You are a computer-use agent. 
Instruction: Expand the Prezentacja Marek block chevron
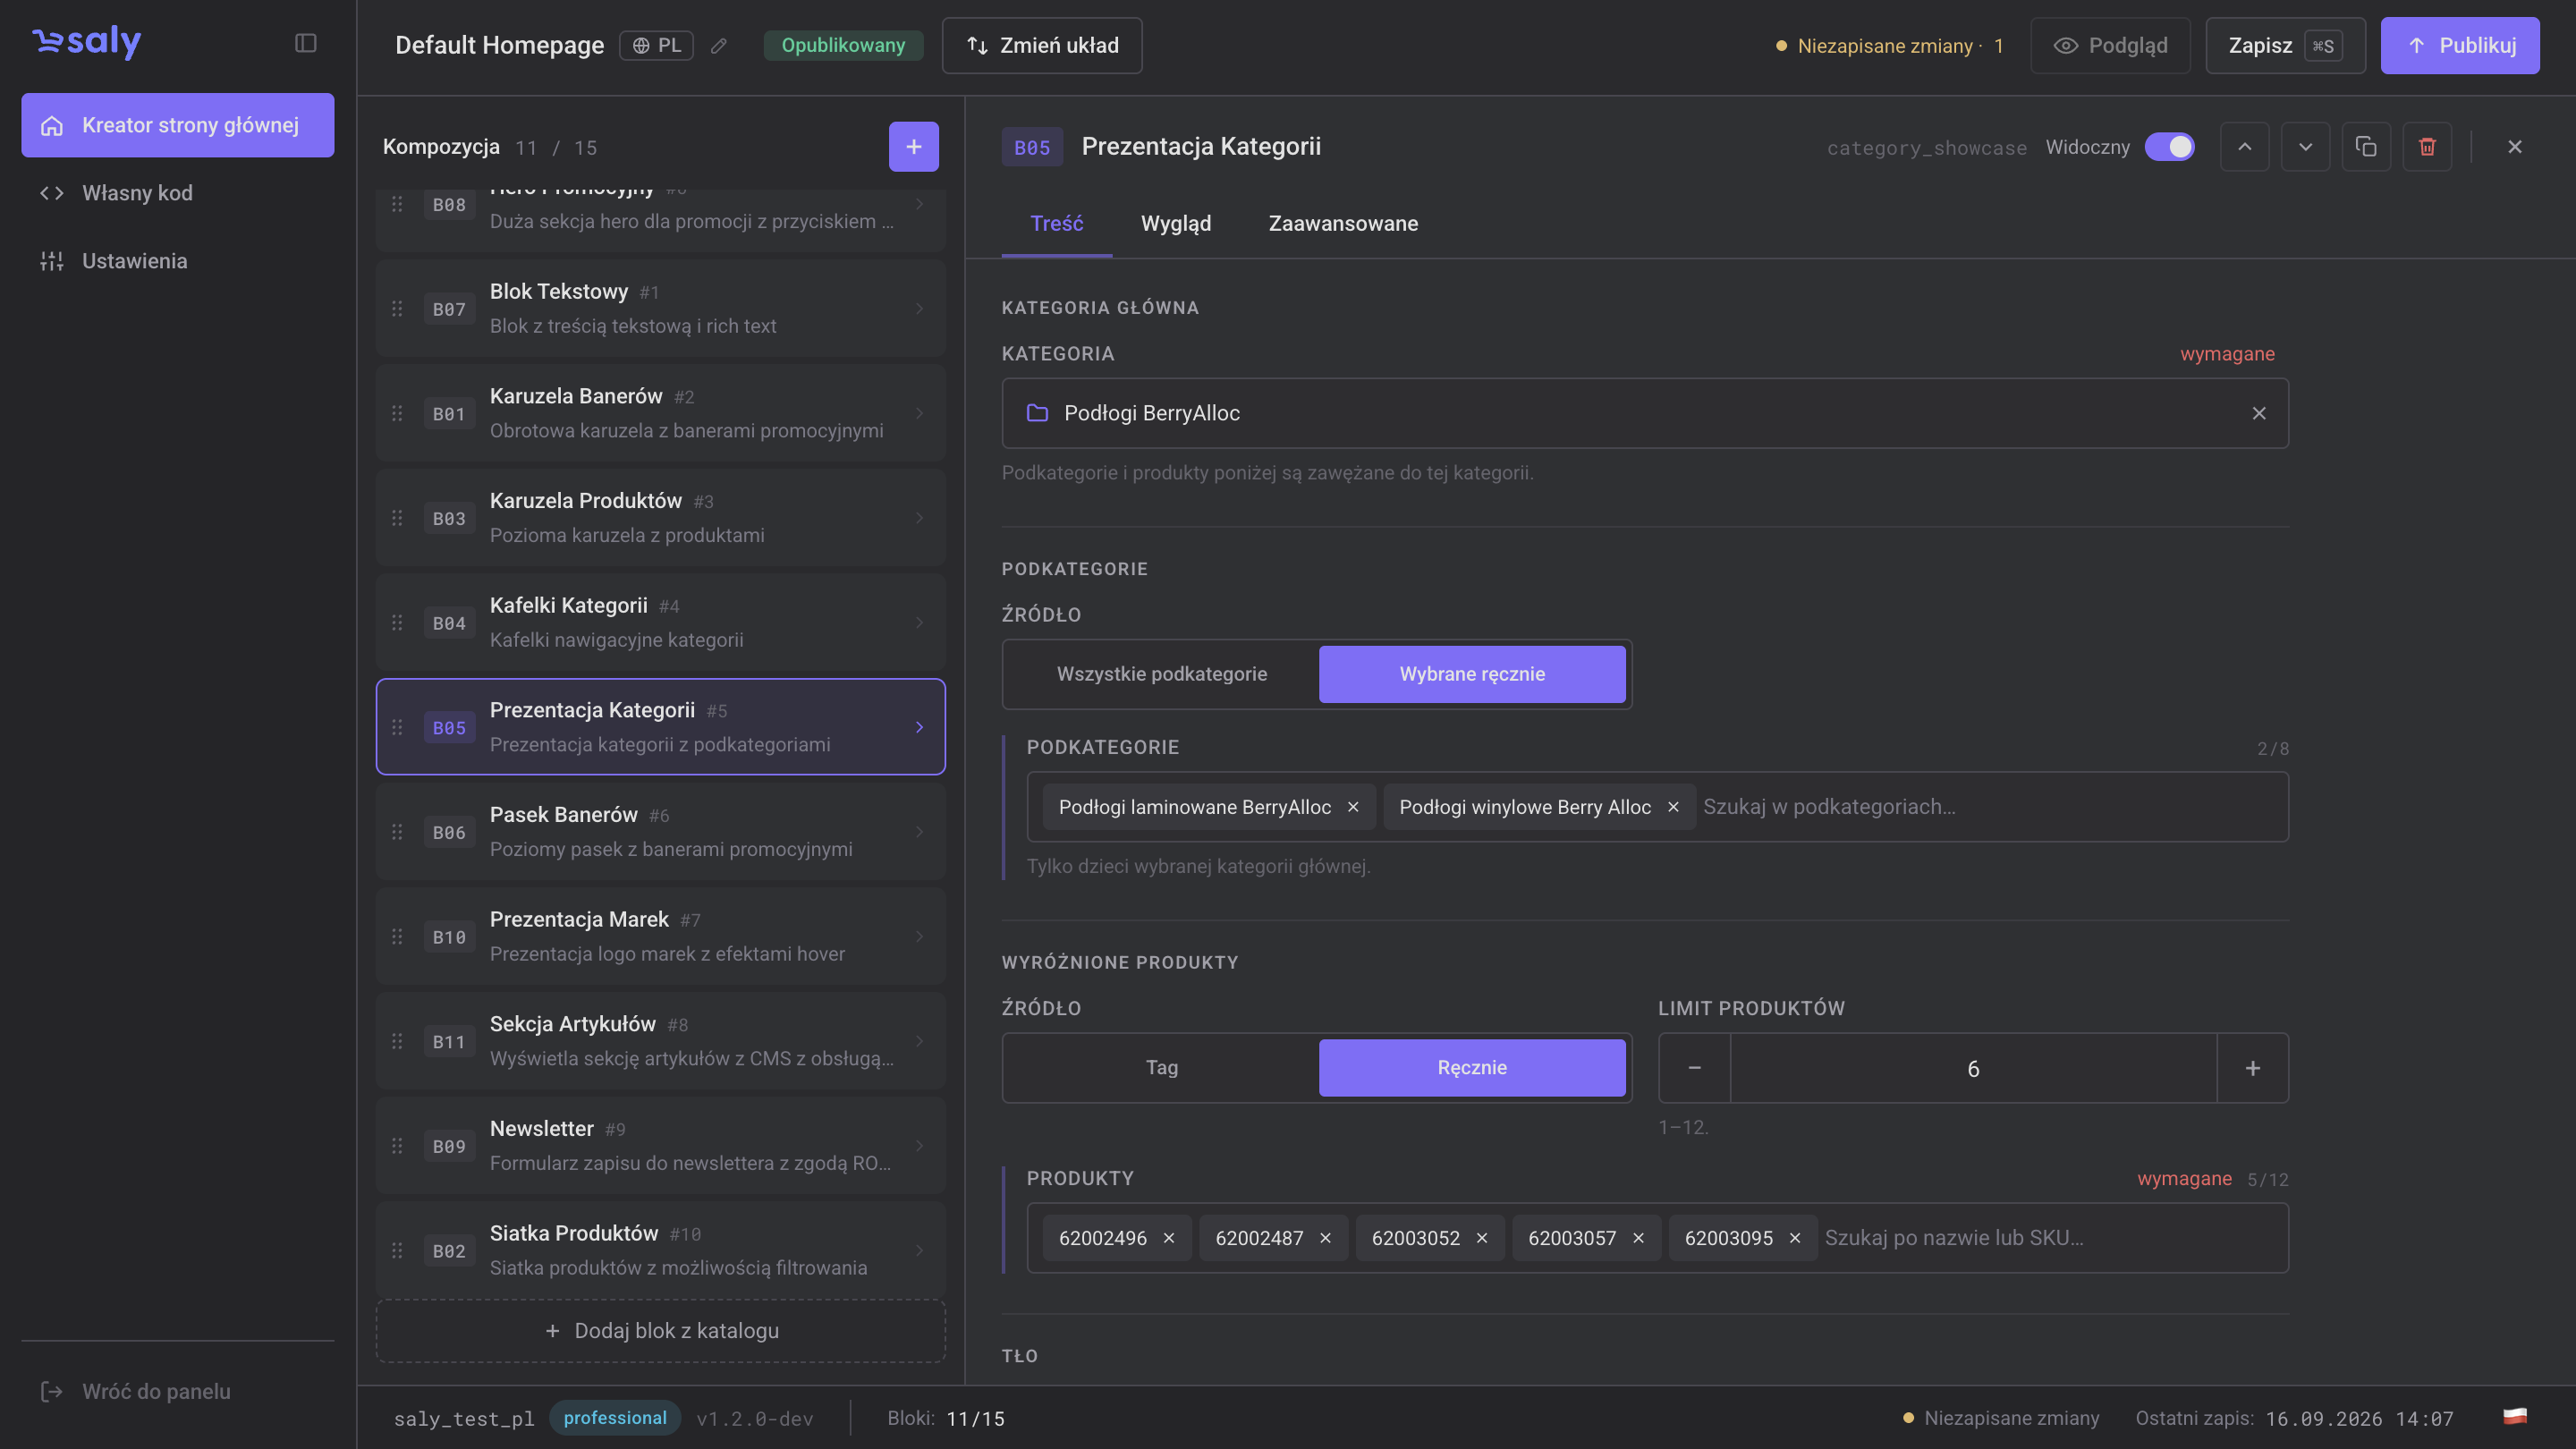pyautogui.click(x=919, y=937)
